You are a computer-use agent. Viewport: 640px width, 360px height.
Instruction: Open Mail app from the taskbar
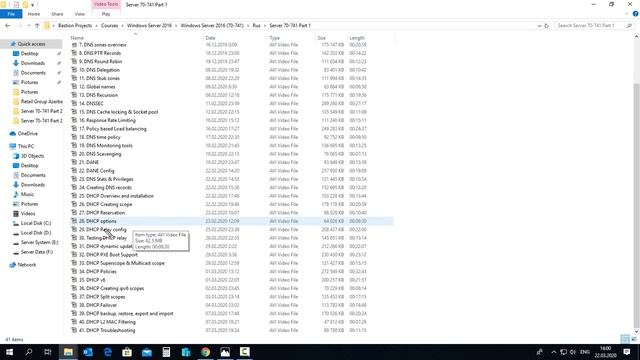click(147, 352)
